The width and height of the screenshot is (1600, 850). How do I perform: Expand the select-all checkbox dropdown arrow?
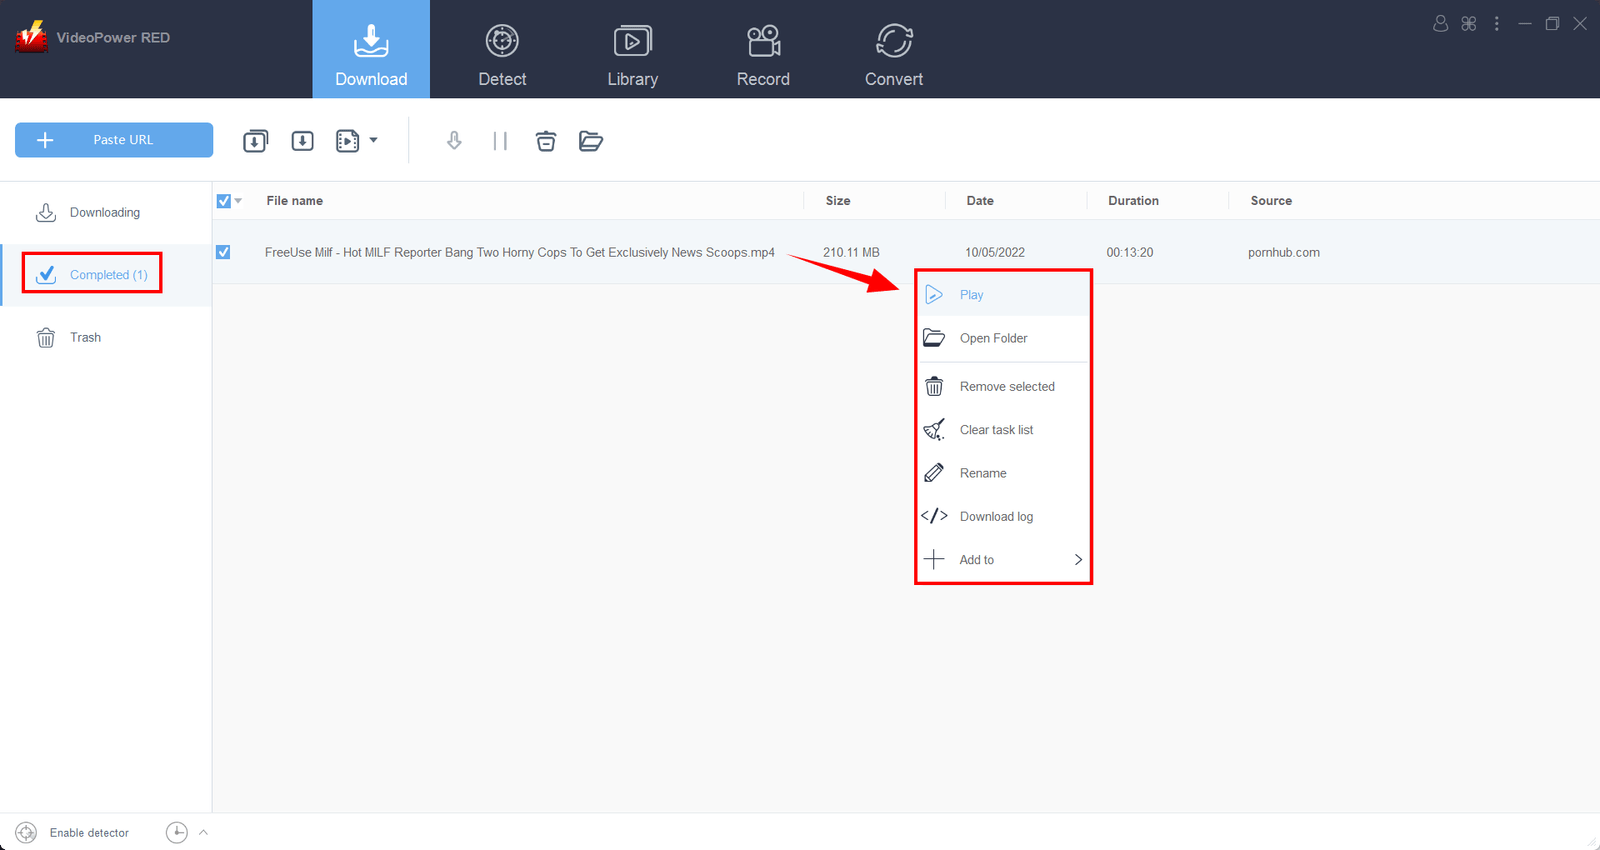click(x=238, y=201)
